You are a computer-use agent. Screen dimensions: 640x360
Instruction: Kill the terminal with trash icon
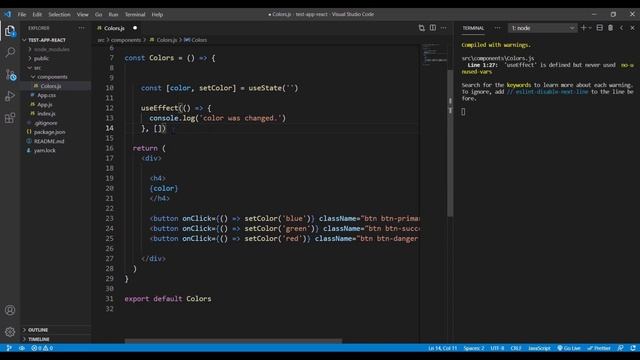611,28
